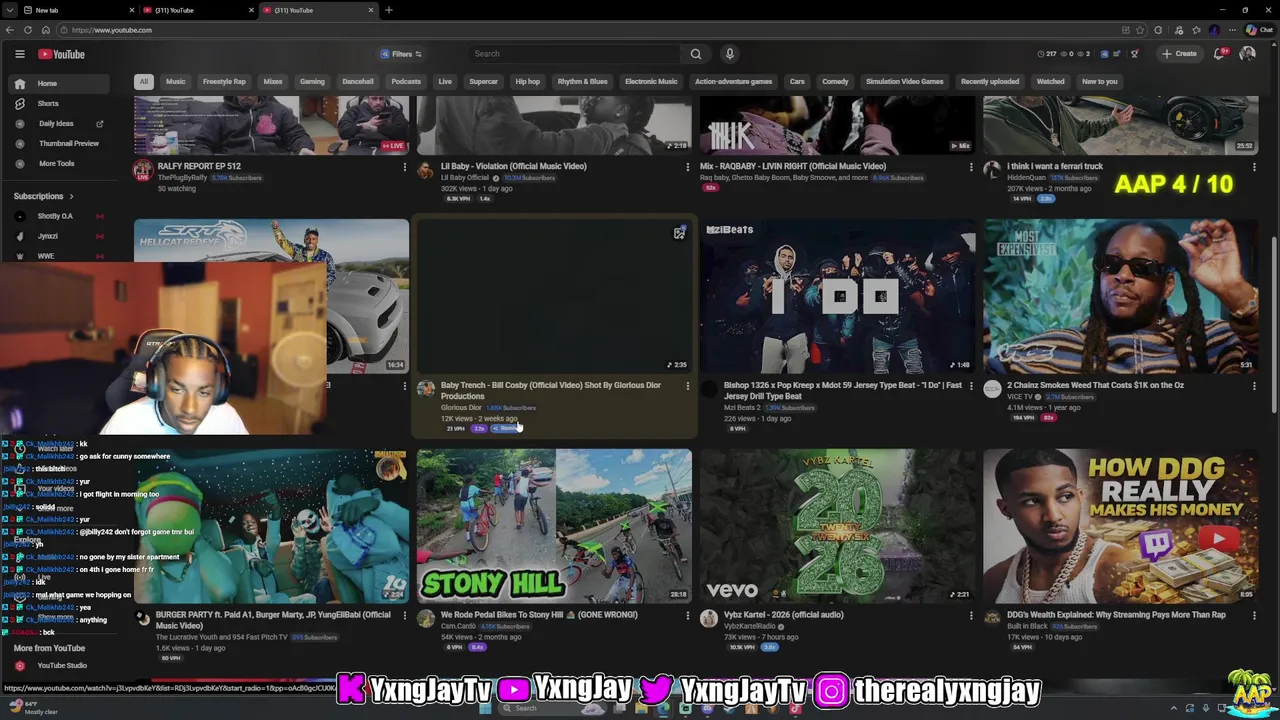Select the Podcasts filter chip
This screenshot has width=1280, height=720.
click(406, 82)
